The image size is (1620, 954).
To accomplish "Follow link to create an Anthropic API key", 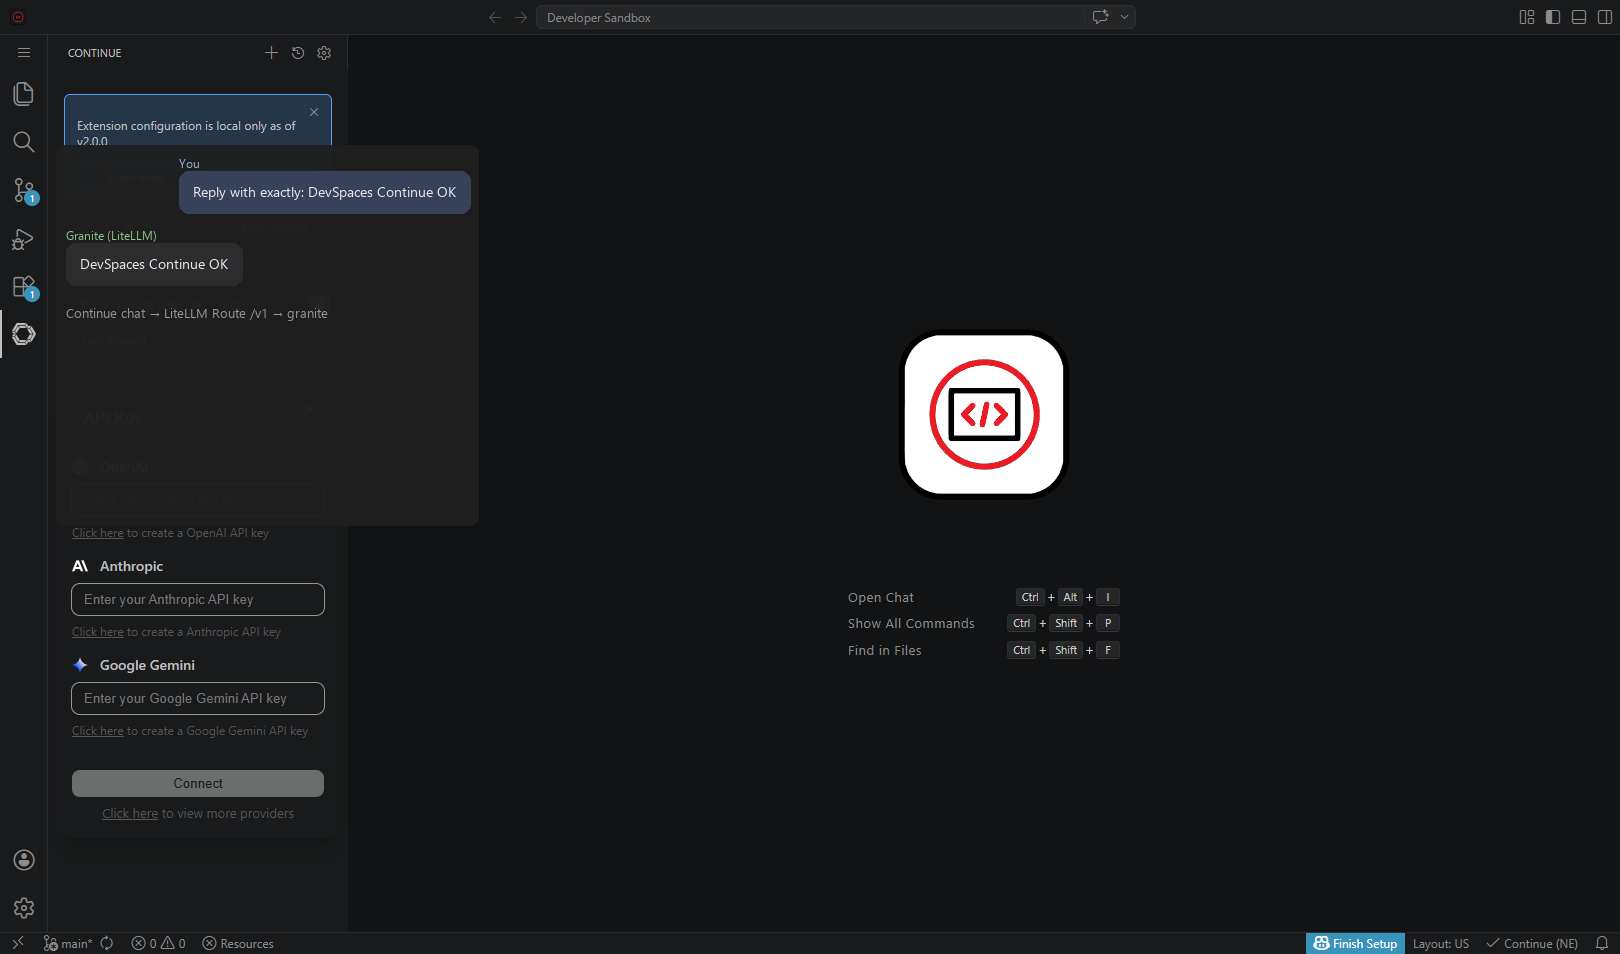I will pos(98,632).
